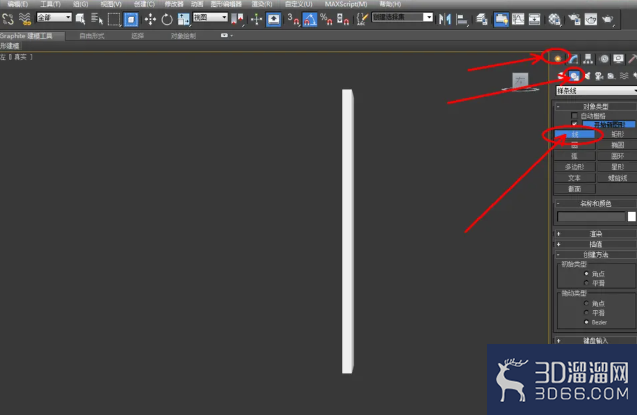Expand the 插值 rollout
Image resolution: width=637 pixels, height=415 pixels.
(596, 244)
